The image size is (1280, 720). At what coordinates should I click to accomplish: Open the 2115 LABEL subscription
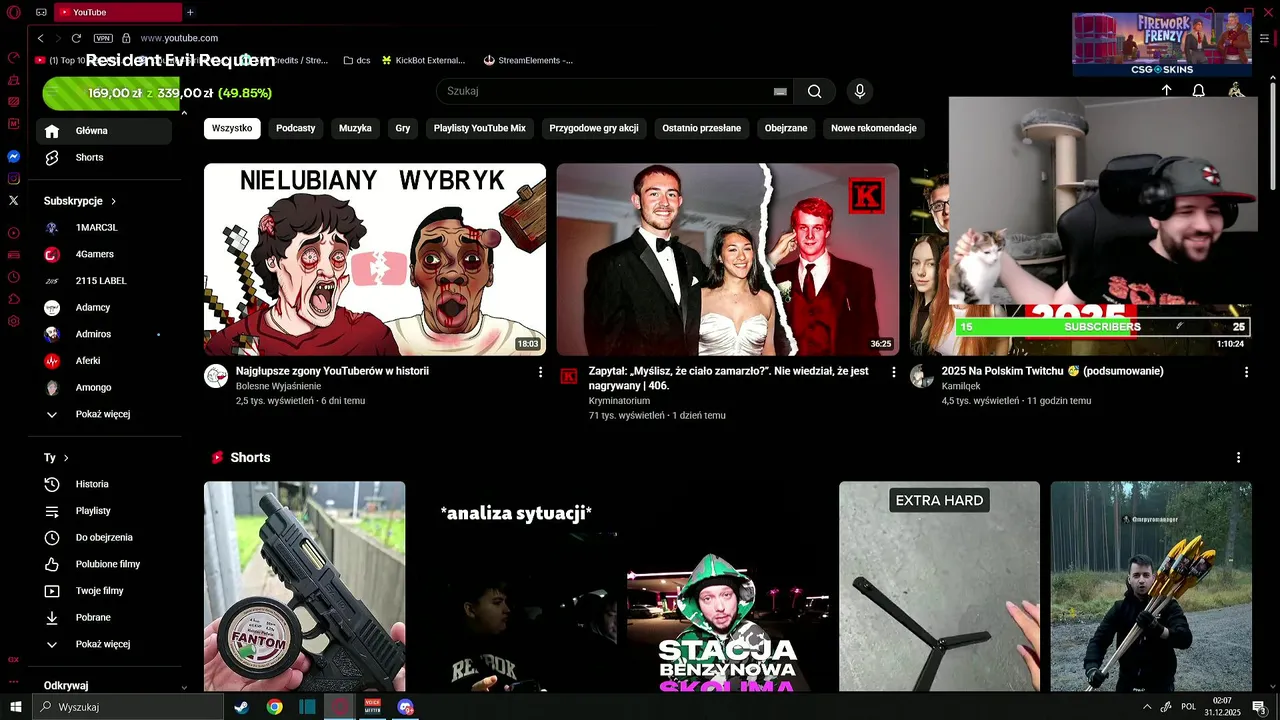click(x=104, y=281)
